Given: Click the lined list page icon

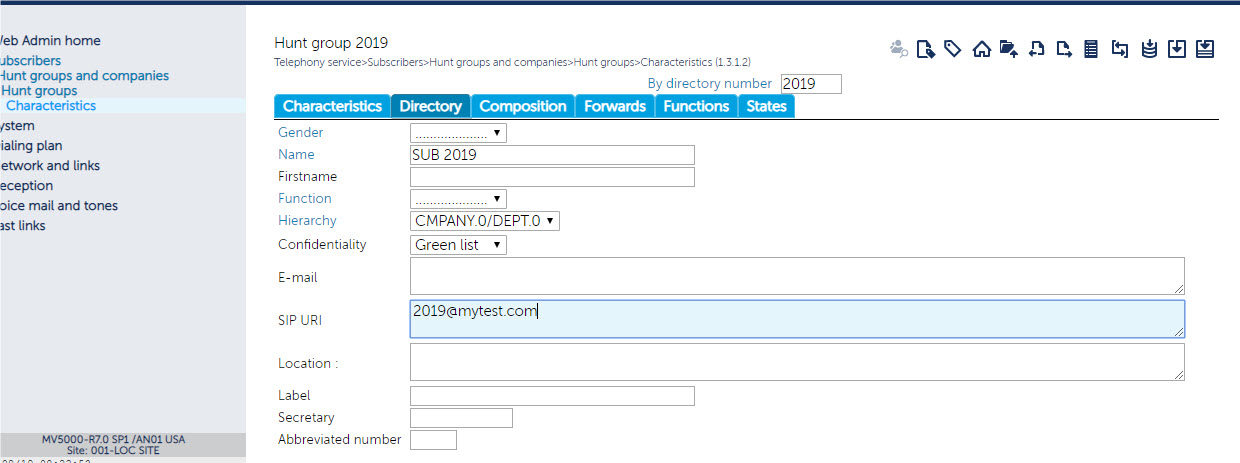Looking at the screenshot, I should [1091, 48].
